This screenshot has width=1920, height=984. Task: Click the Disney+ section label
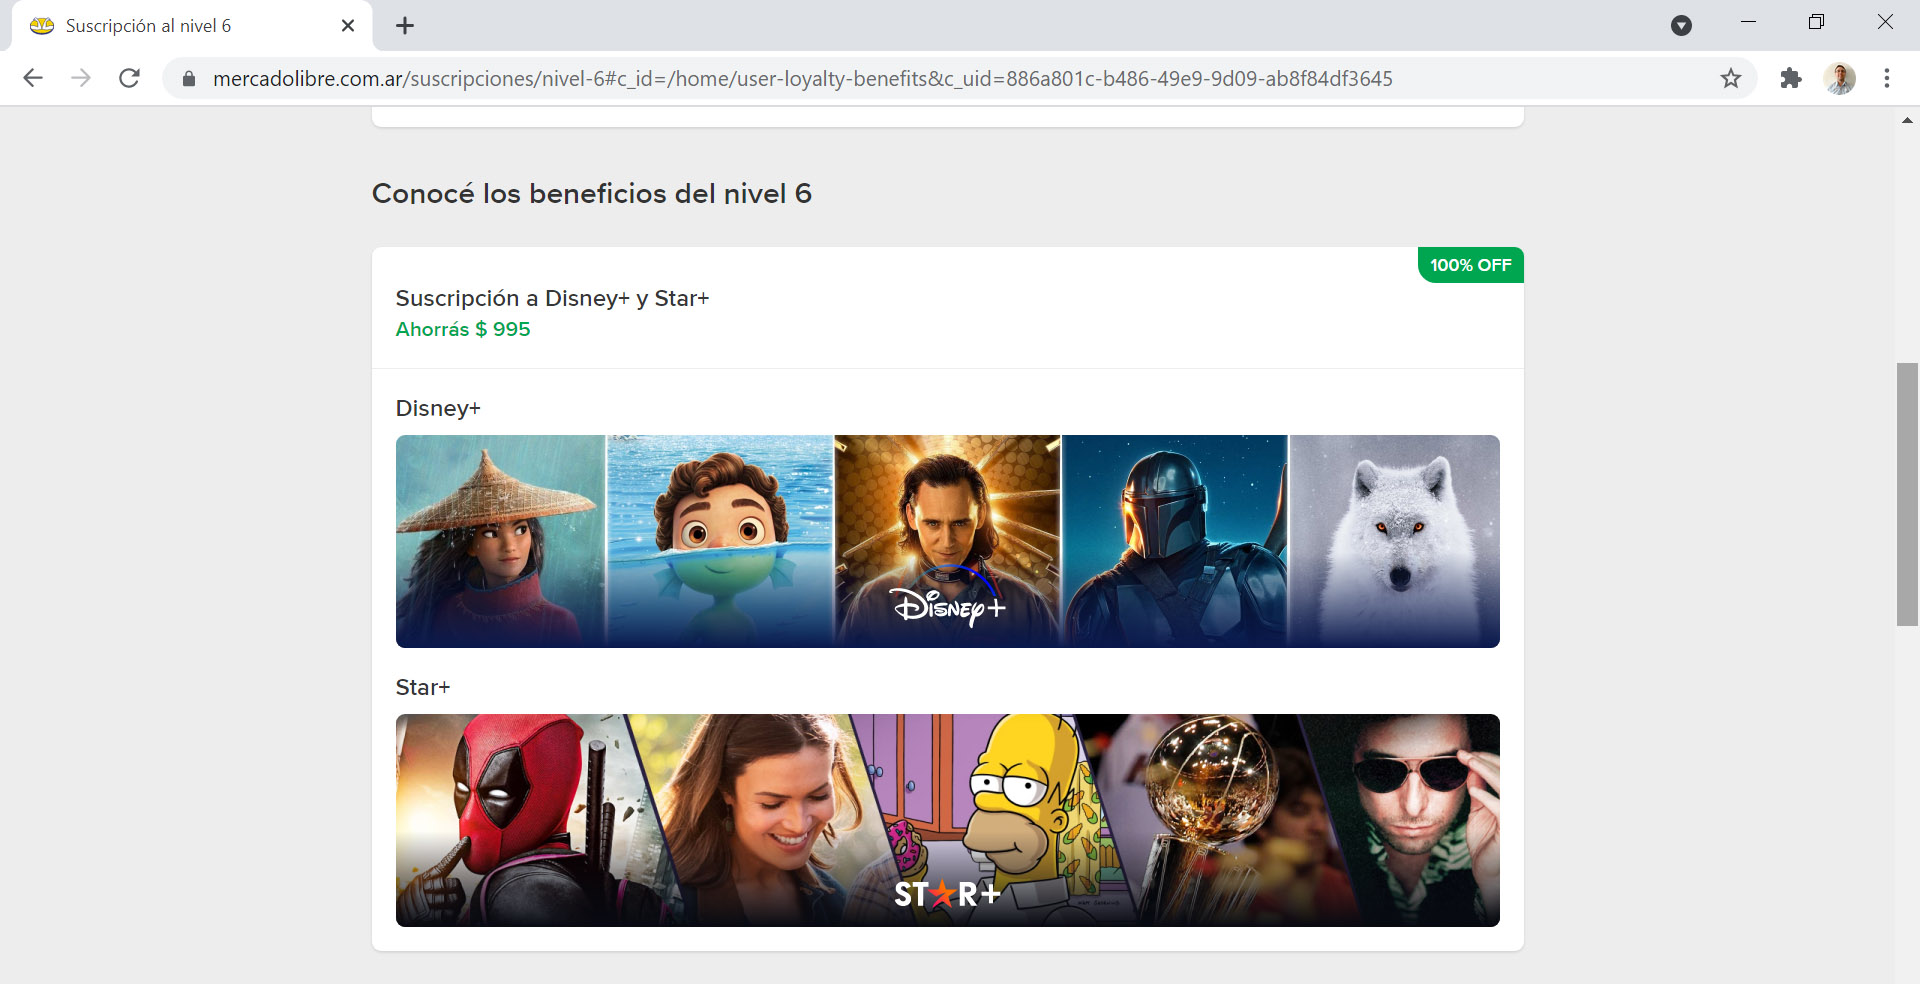[438, 408]
